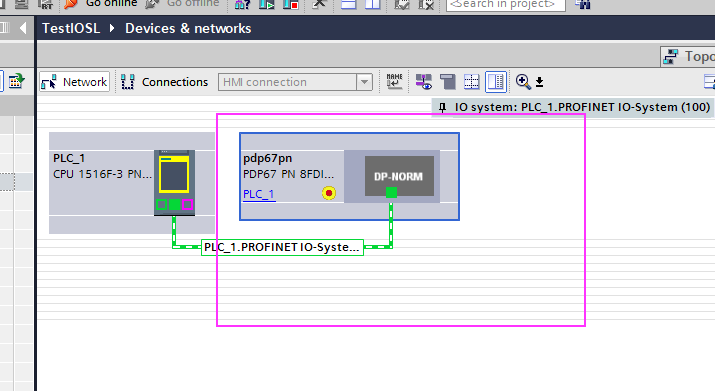The width and height of the screenshot is (715, 391).
Task: Switch to the Topology view tab
Action: point(688,57)
